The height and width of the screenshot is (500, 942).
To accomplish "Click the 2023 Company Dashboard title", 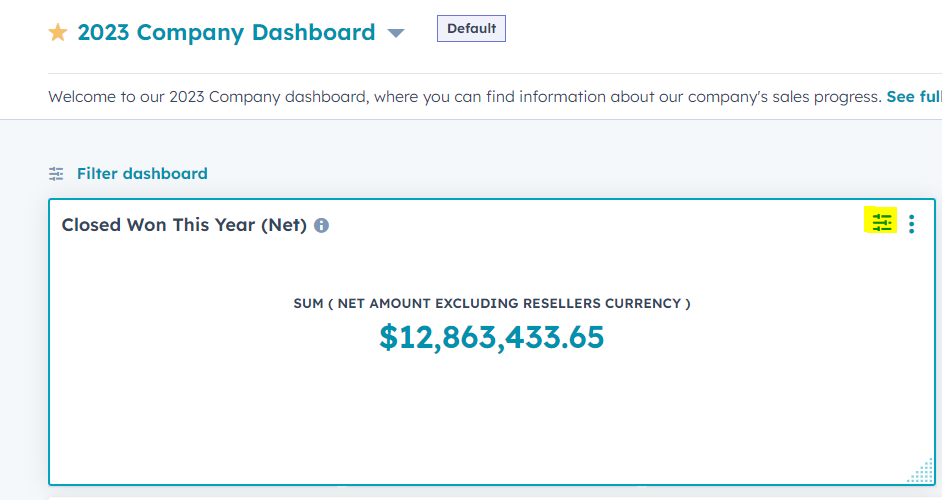I will 226,33.
